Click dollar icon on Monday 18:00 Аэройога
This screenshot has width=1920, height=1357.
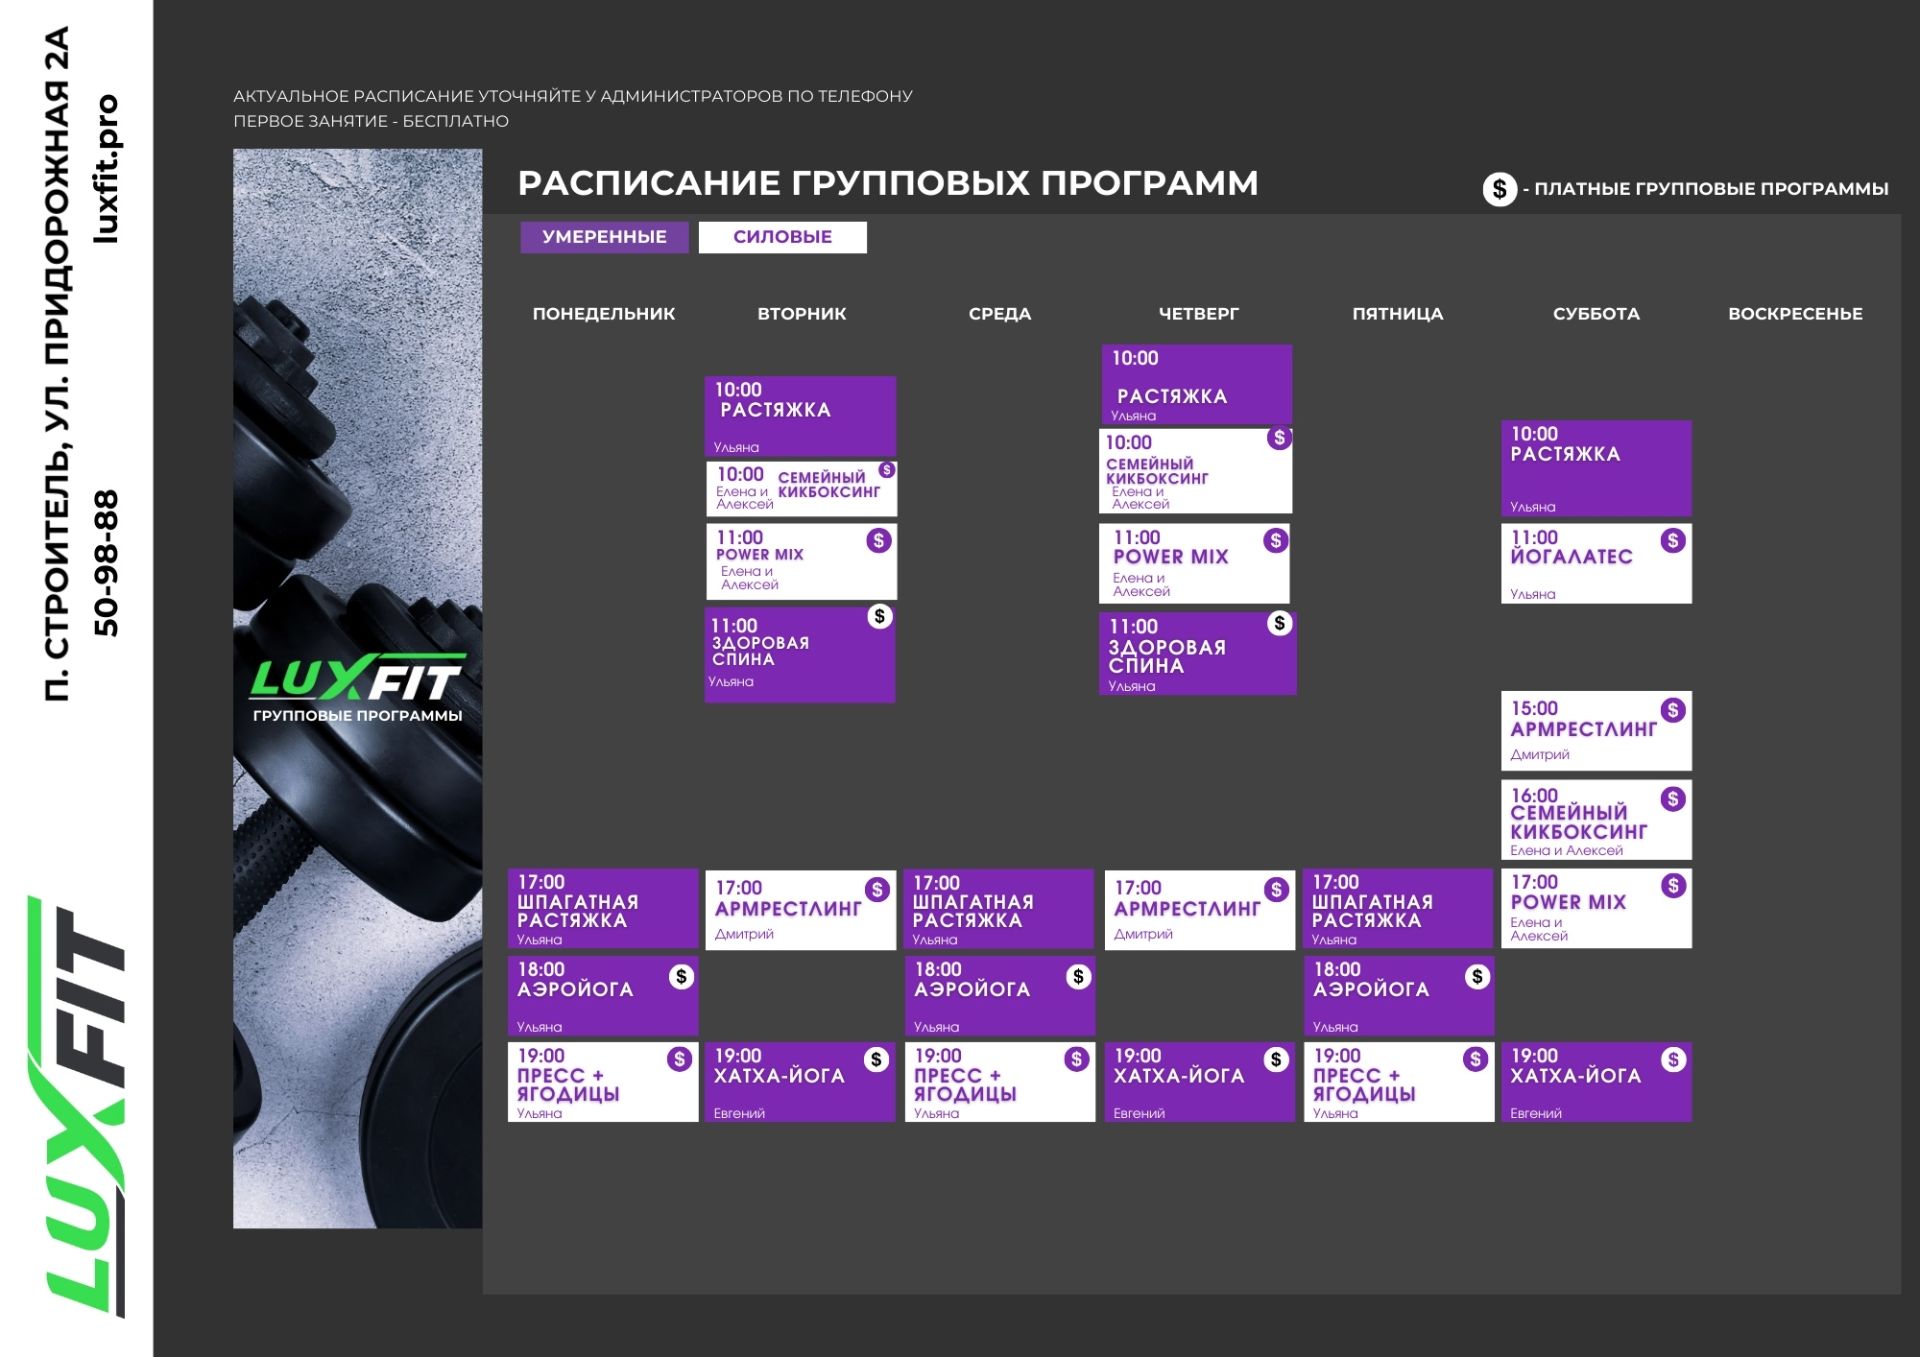(x=681, y=977)
